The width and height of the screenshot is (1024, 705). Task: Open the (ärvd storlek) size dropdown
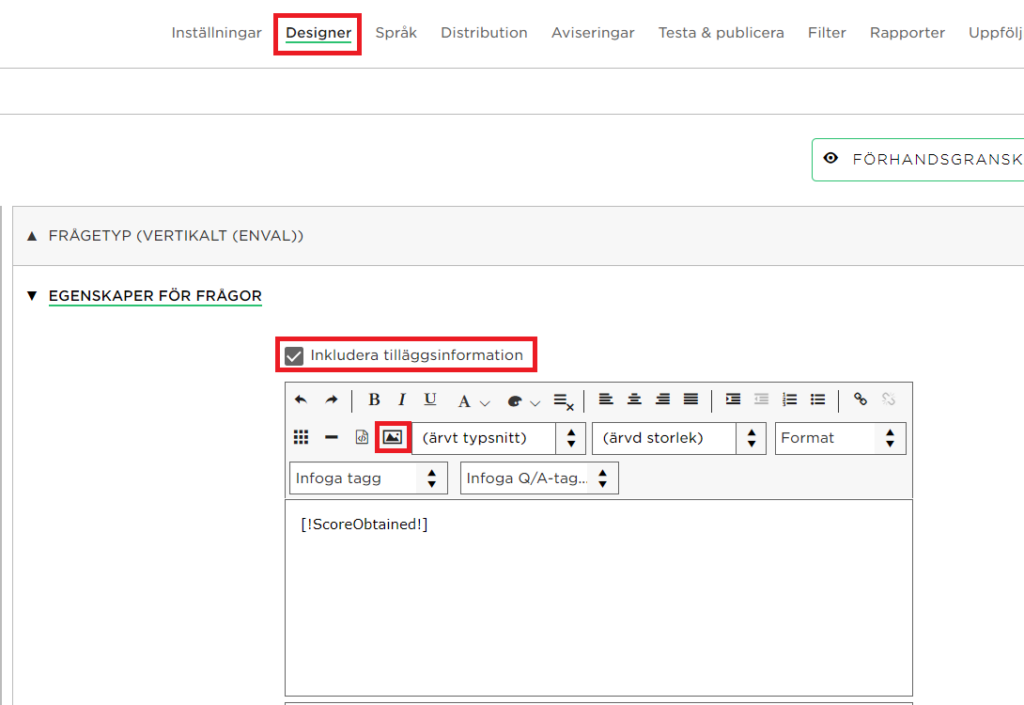click(x=678, y=438)
